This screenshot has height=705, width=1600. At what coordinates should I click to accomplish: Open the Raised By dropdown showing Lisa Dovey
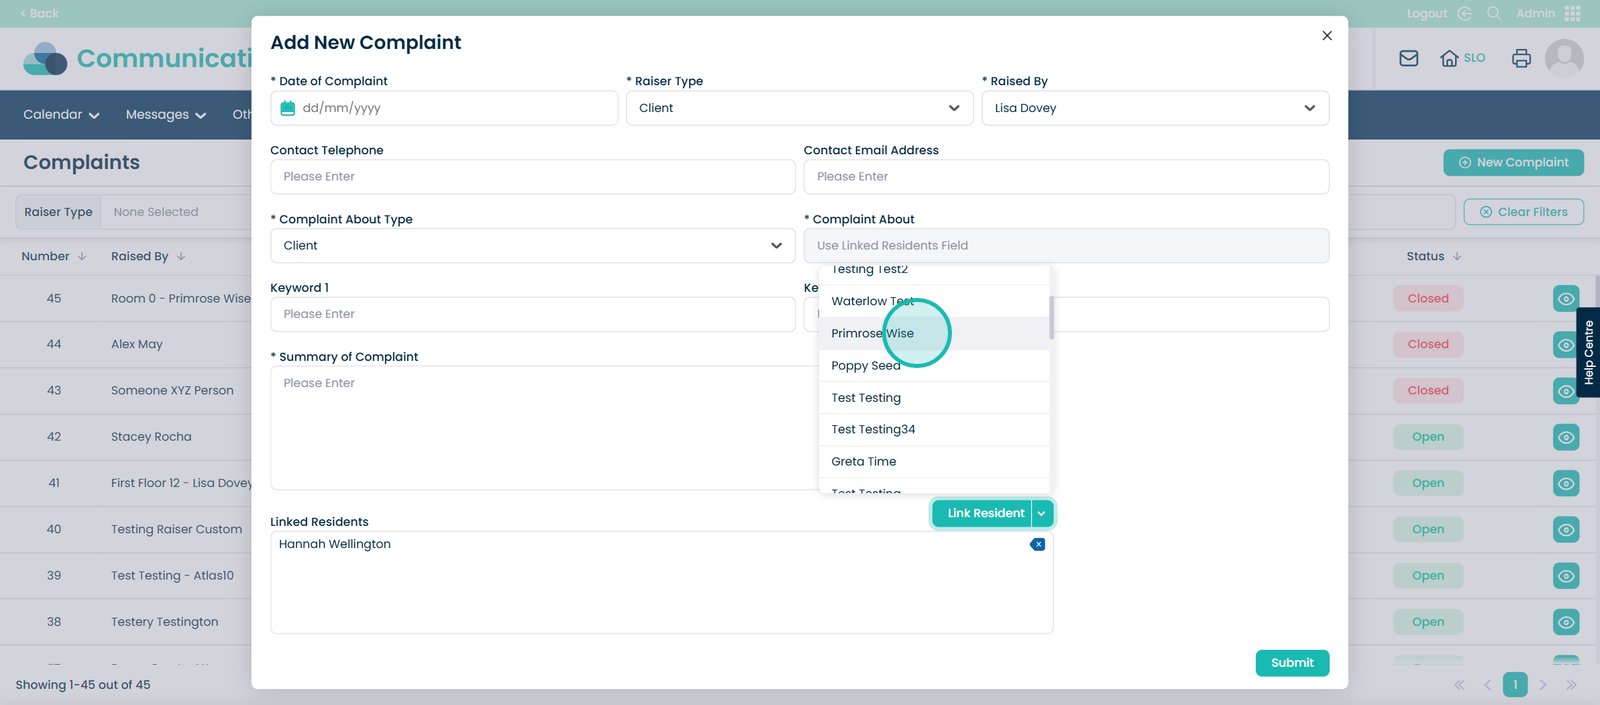pos(1154,108)
